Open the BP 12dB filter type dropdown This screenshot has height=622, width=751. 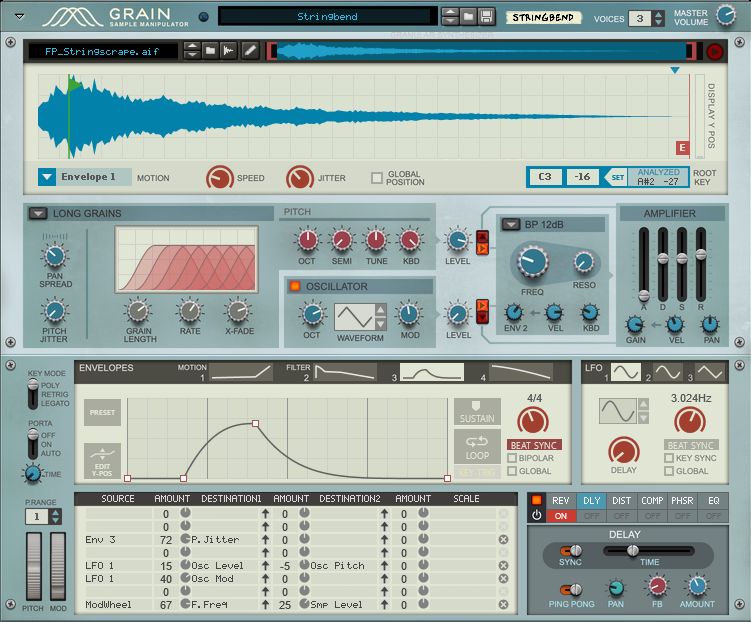[511, 224]
